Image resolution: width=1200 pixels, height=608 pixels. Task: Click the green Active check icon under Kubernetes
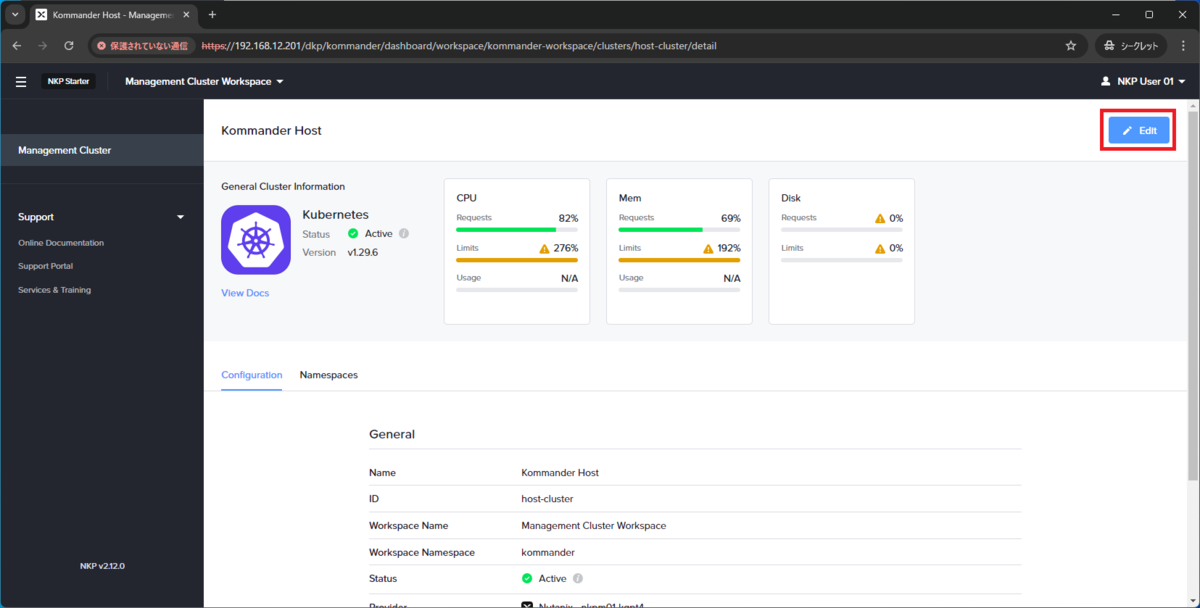[353, 233]
